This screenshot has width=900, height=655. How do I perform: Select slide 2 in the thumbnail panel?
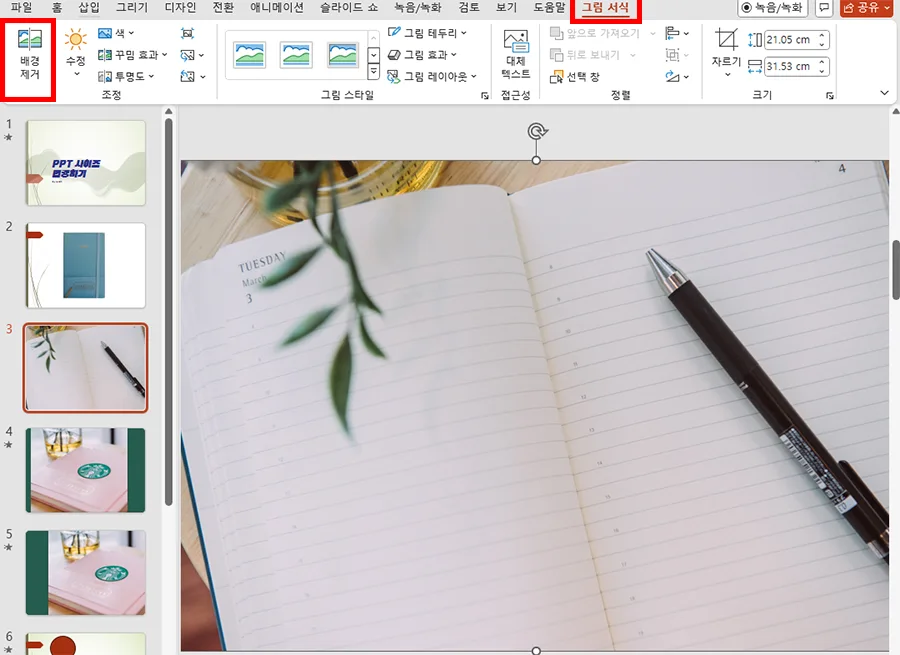(85, 265)
